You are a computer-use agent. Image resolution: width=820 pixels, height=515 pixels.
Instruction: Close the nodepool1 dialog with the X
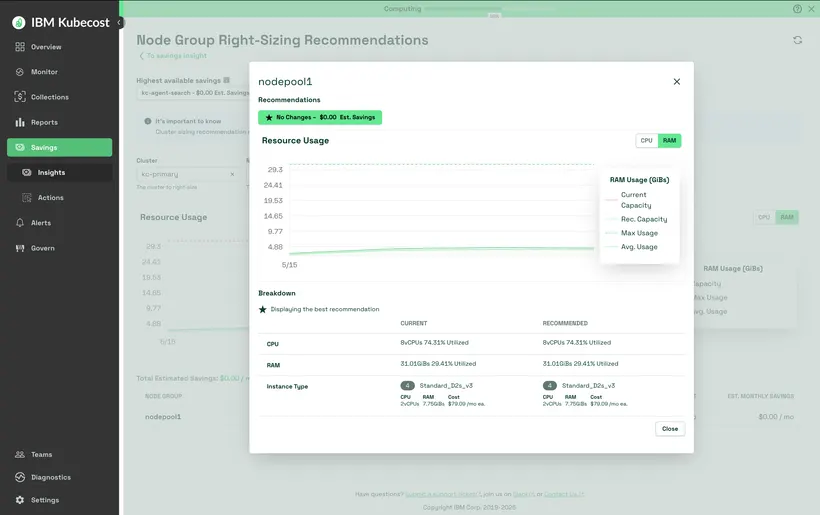pyautogui.click(x=677, y=82)
